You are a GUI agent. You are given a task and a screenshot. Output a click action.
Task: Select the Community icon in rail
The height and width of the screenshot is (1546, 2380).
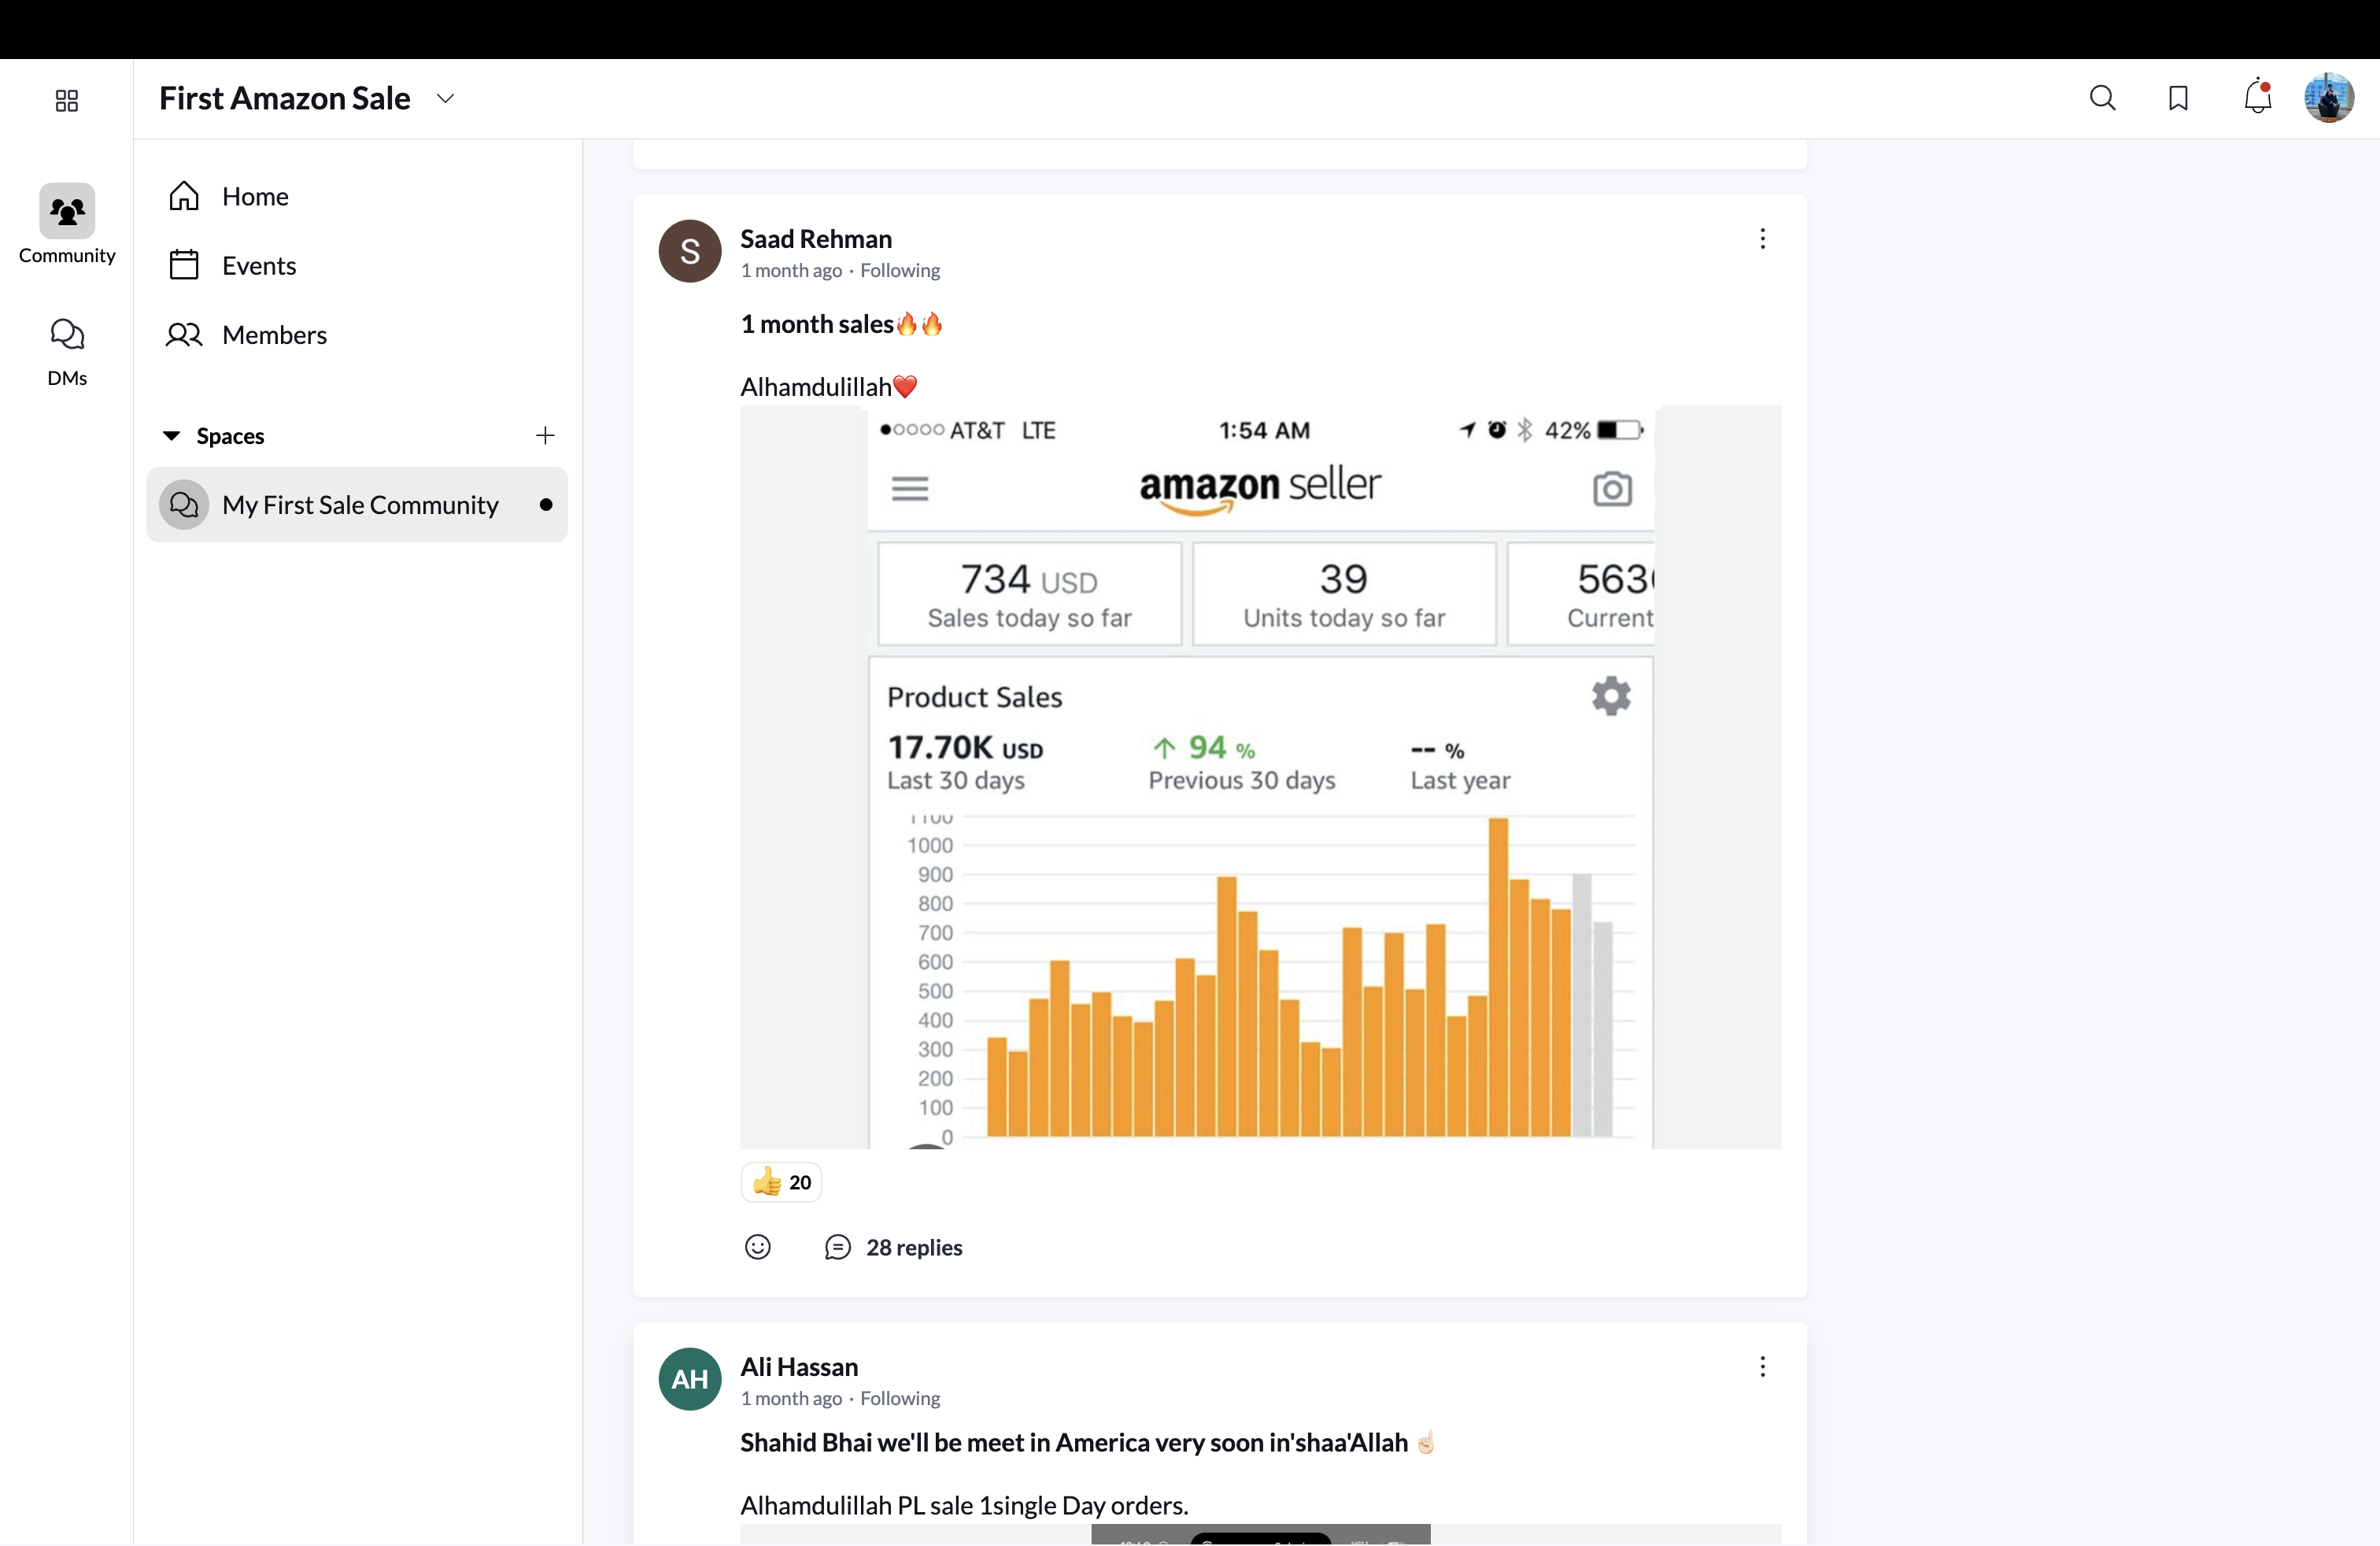[67, 224]
